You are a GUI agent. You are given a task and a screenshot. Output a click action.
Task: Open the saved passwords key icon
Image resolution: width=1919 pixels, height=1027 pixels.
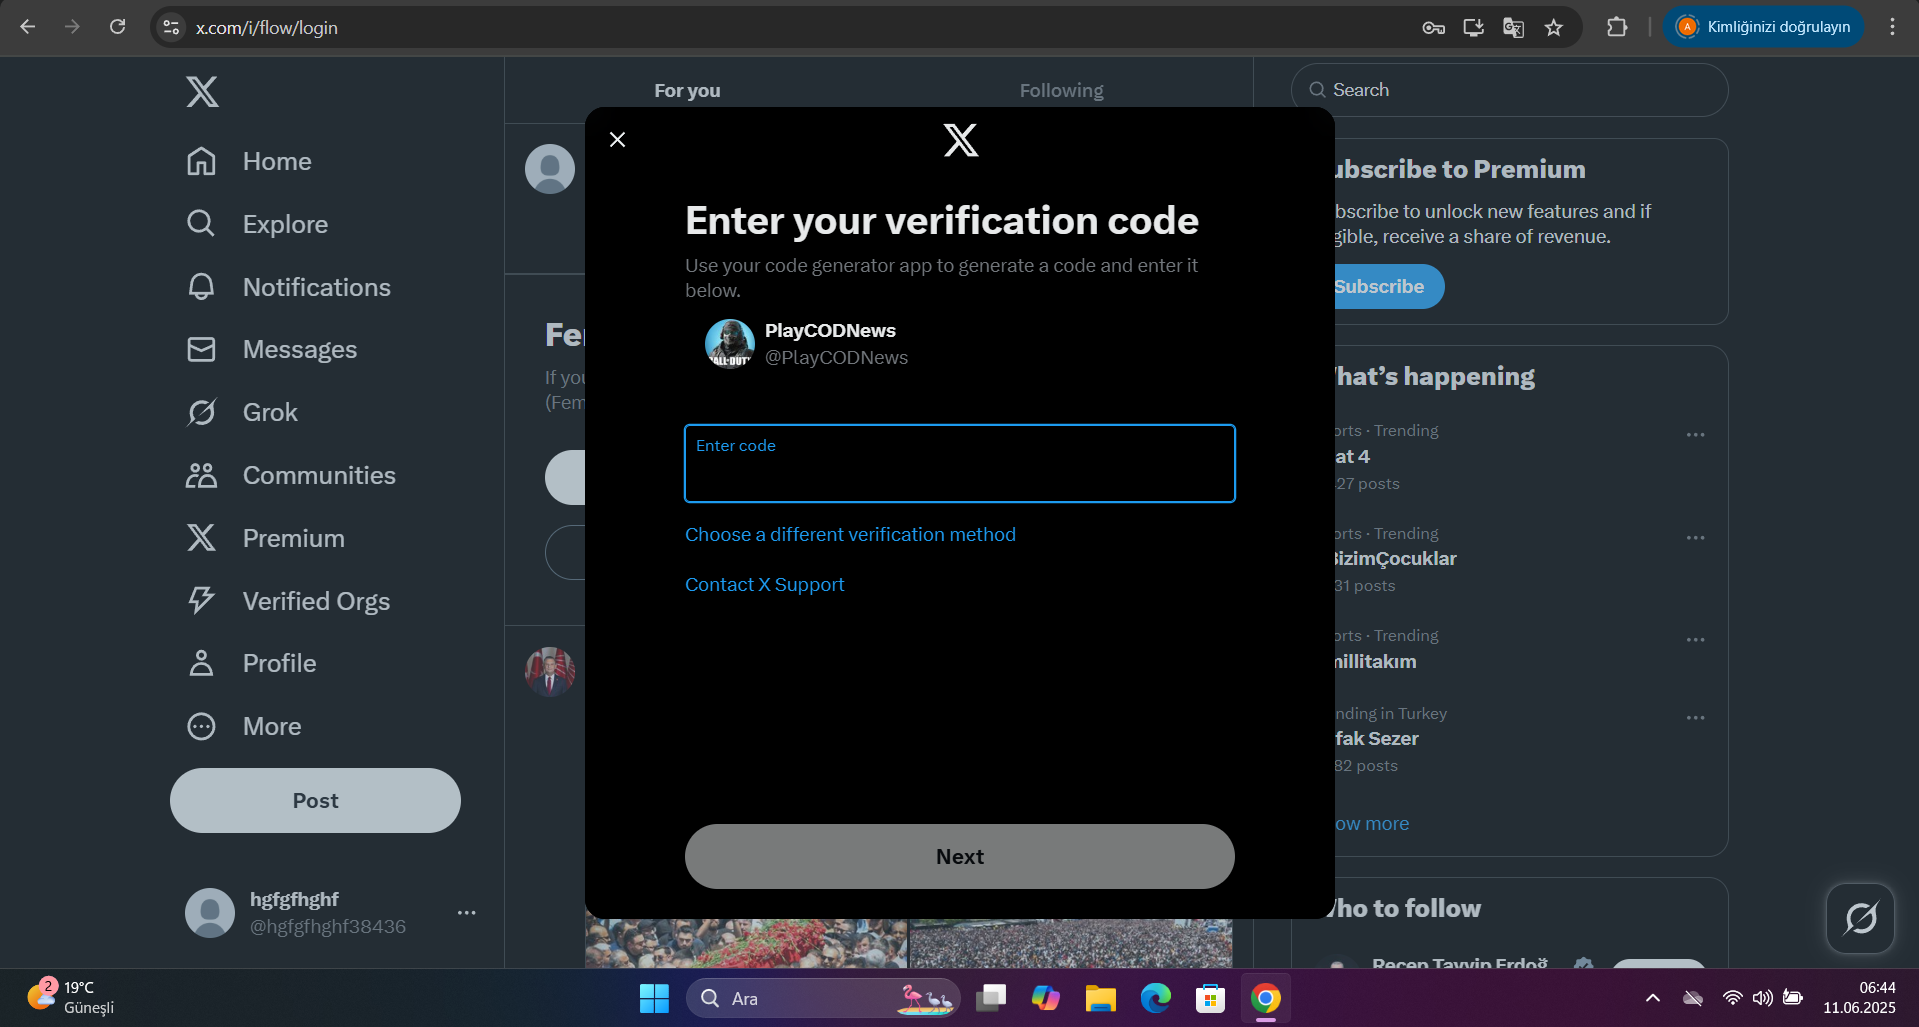tap(1433, 27)
